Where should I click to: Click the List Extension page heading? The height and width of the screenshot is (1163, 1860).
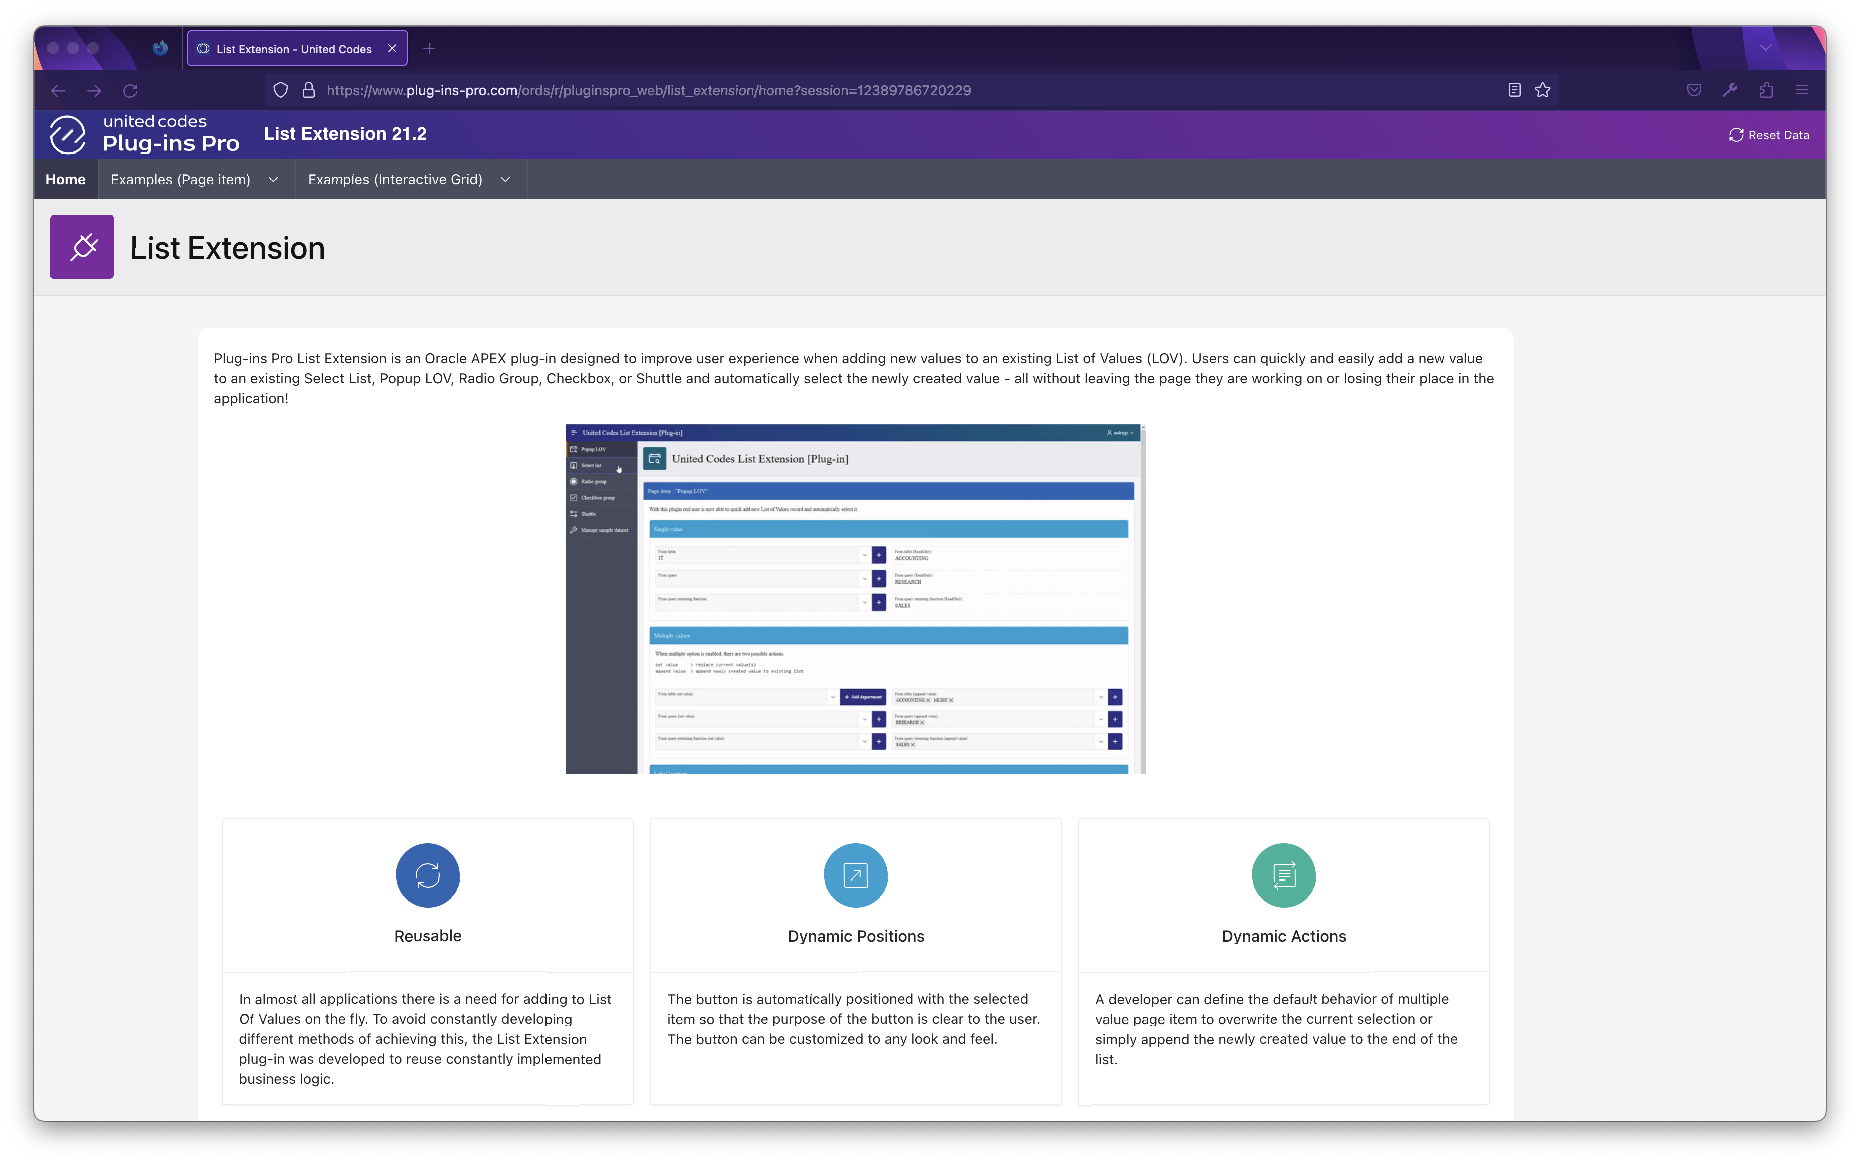228,248
